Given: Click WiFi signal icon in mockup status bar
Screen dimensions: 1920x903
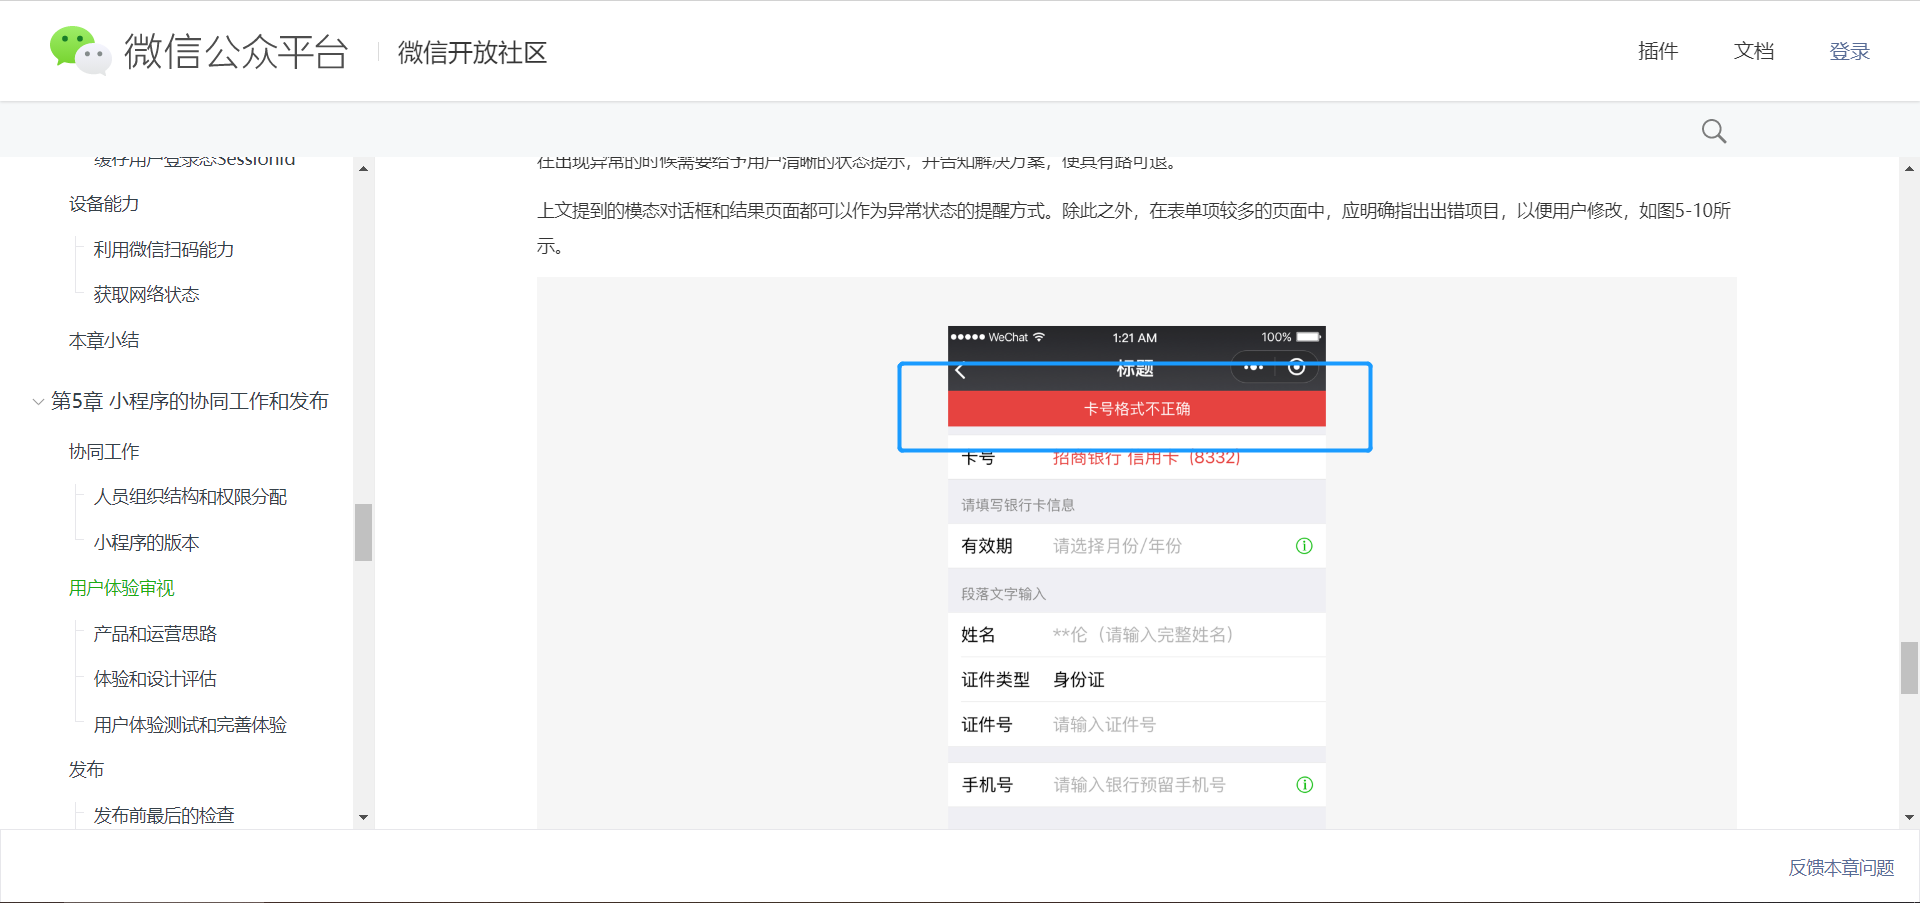Looking at the screenshot, I should [1039, 337].
